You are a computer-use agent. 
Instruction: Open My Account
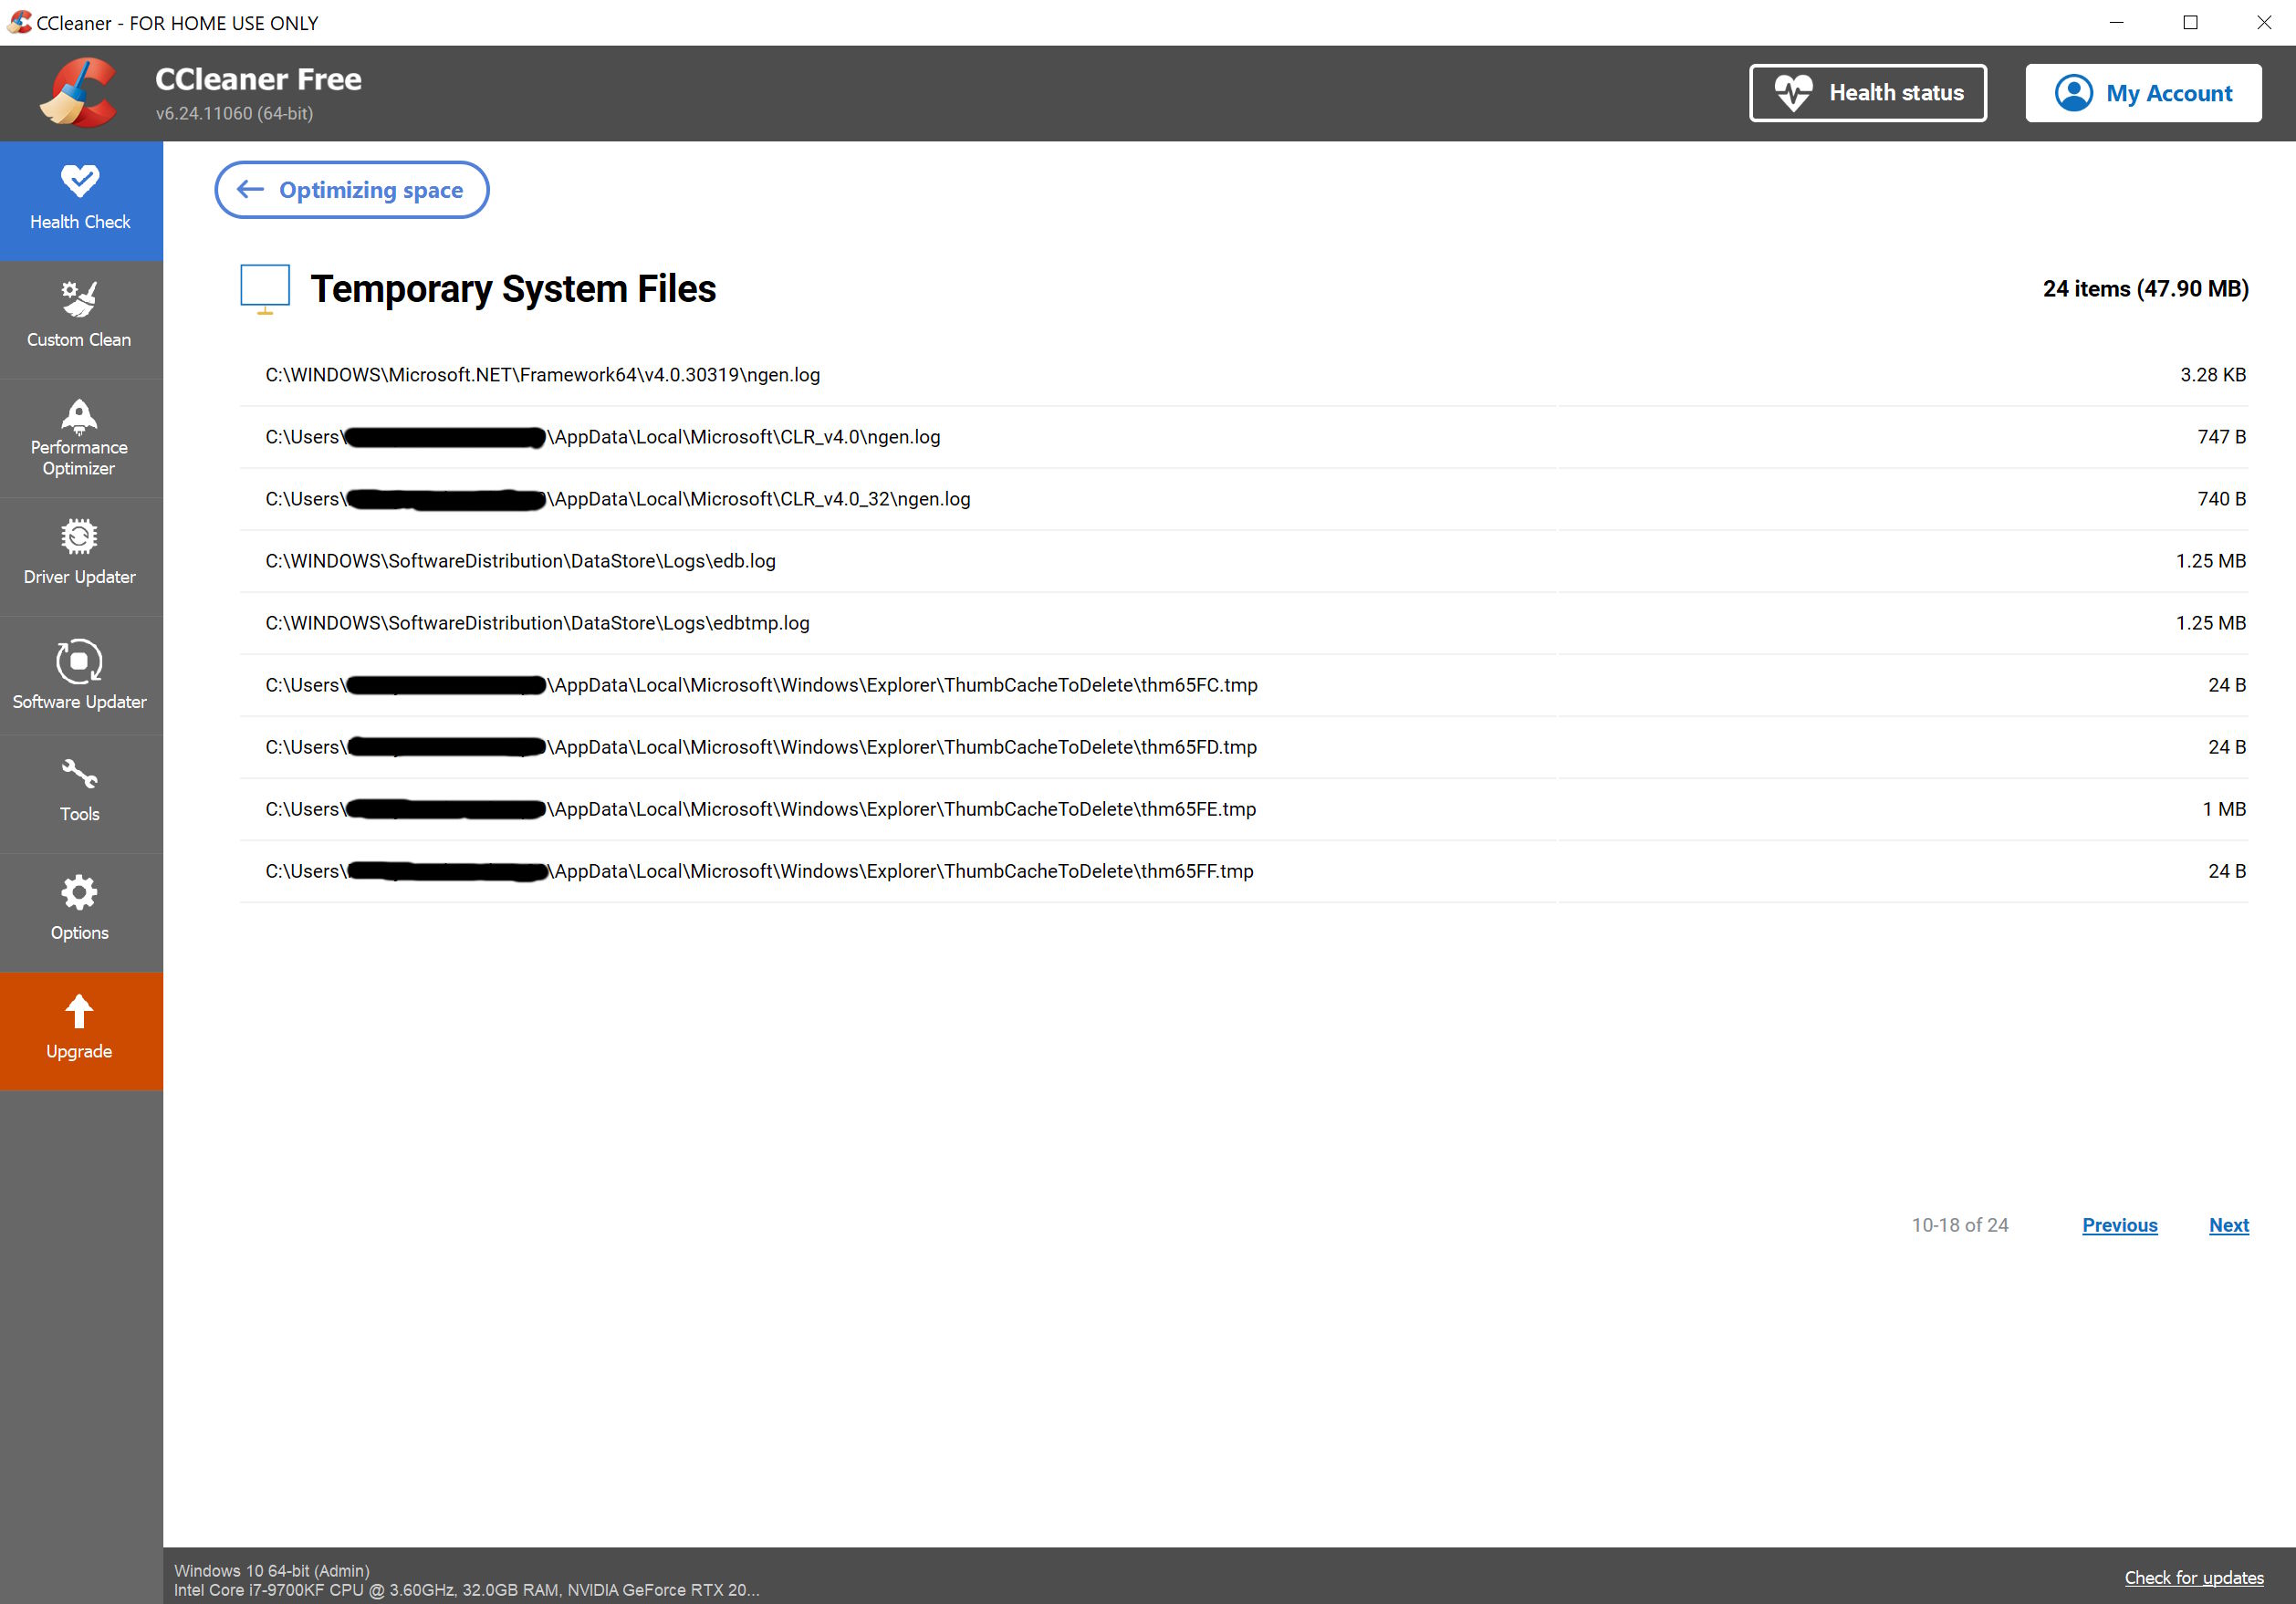pos(2142,93)
